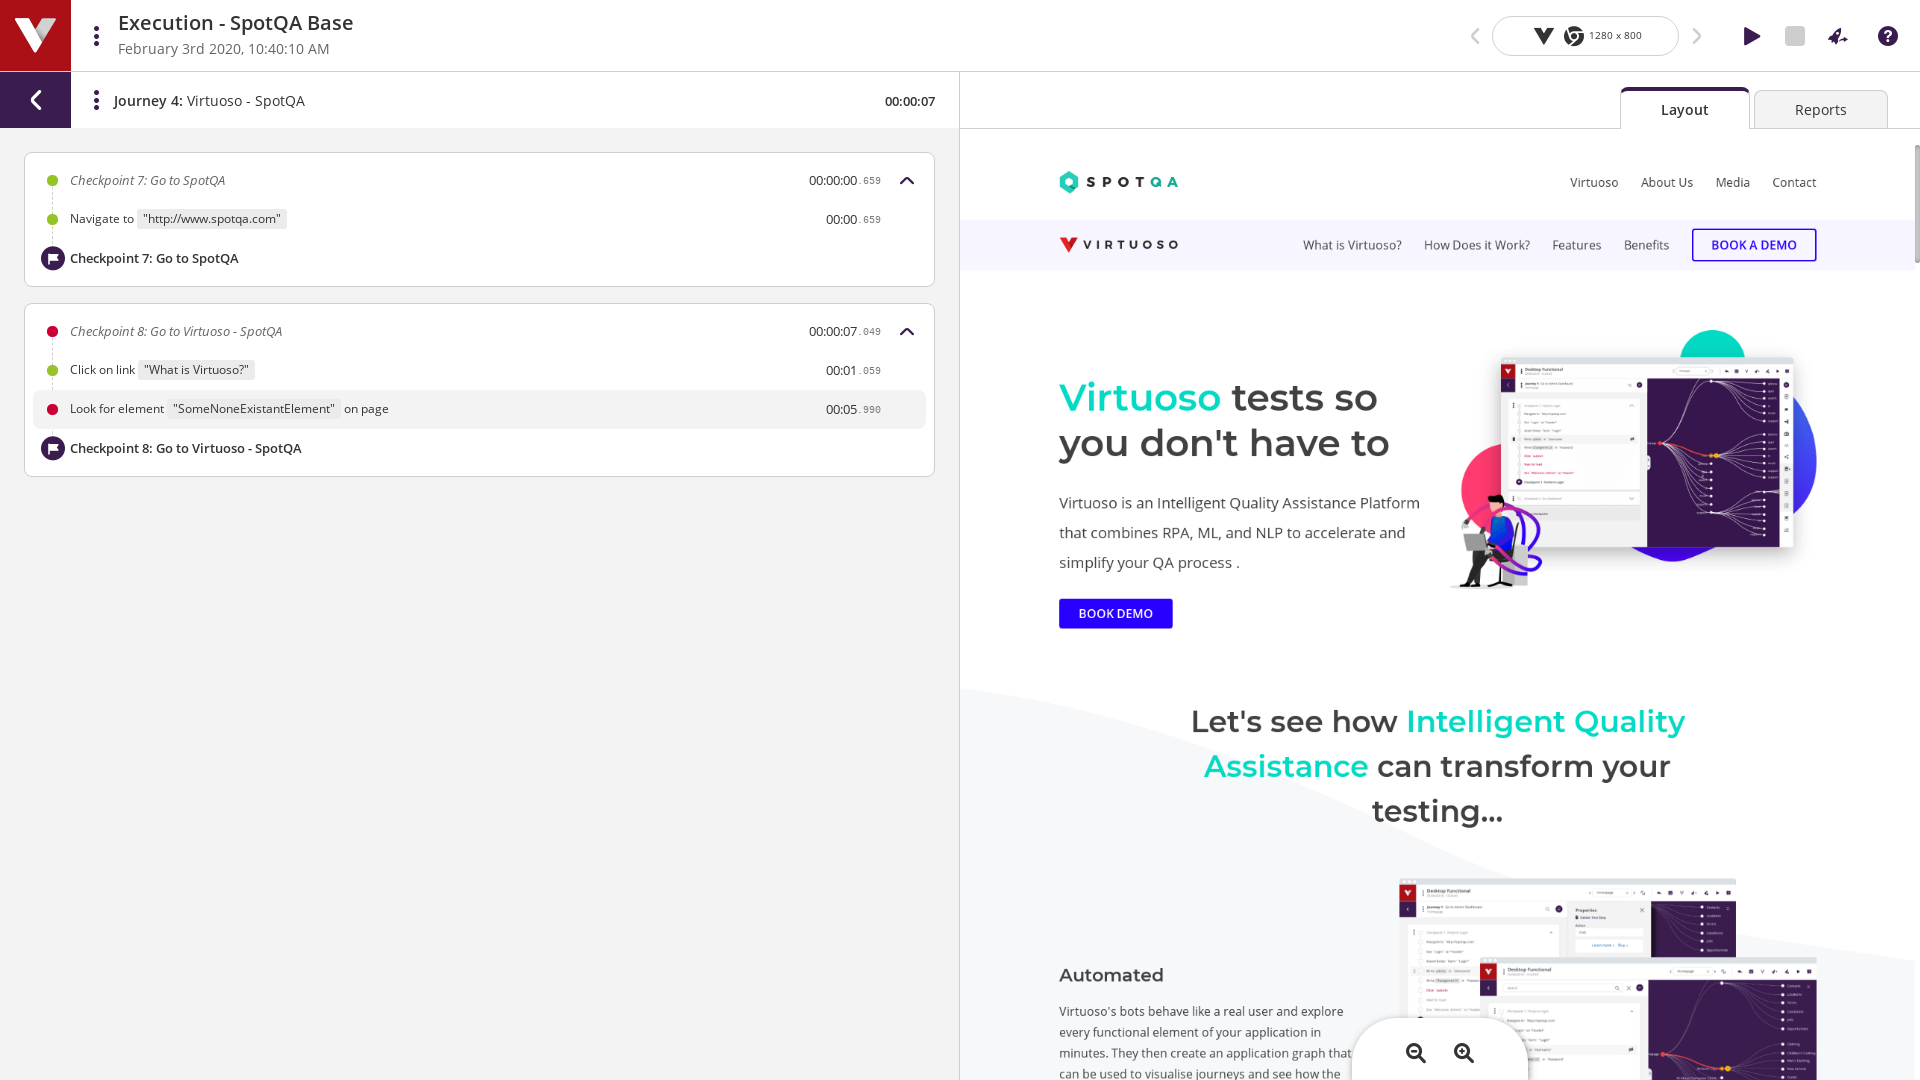
Task: Go back using the purple left-arrow button
Action: coord(35,100)
